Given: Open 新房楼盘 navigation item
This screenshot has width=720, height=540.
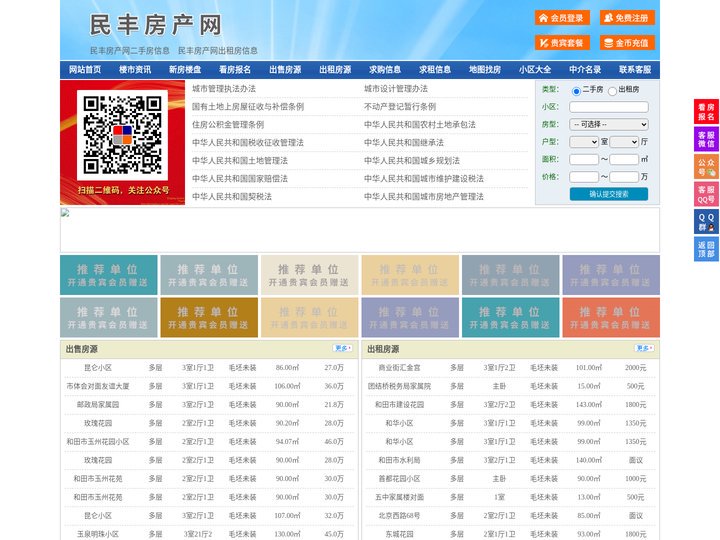Looking at the screenshot, I should click(185, 70).
